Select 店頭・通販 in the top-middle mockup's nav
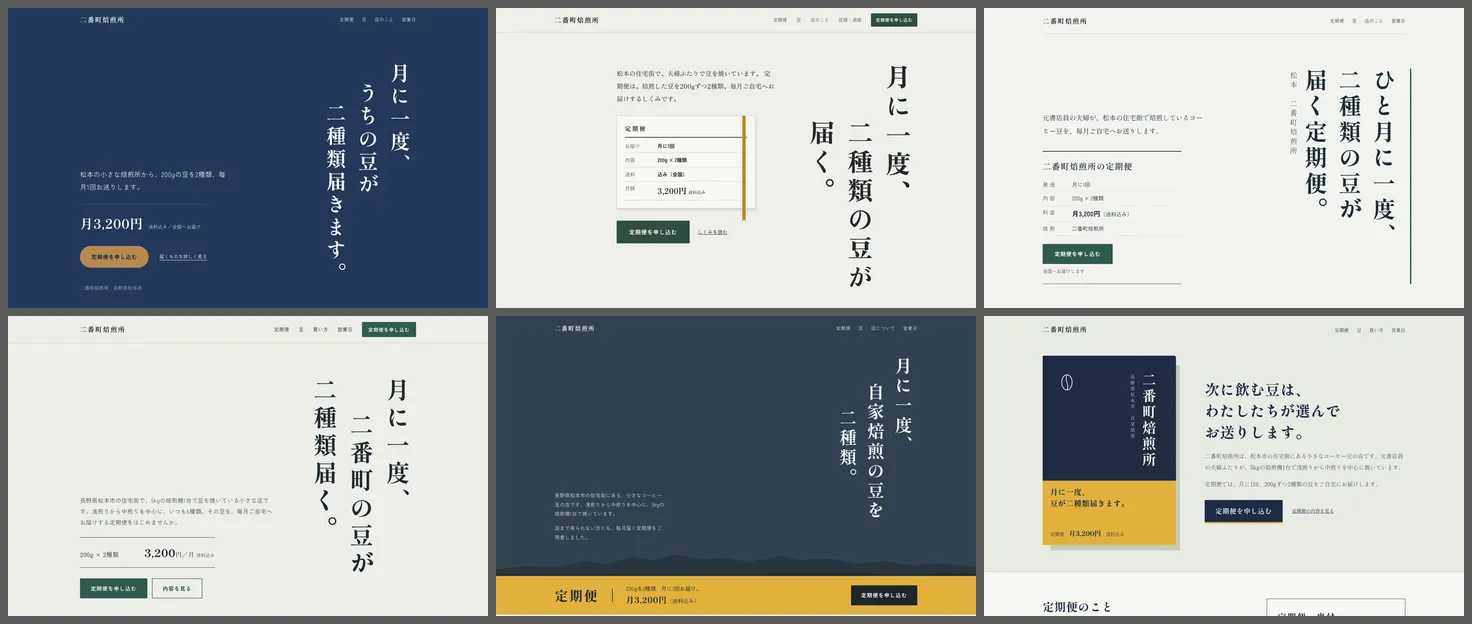Screen dimensions: 1472x624 click(x=850, y=20)
